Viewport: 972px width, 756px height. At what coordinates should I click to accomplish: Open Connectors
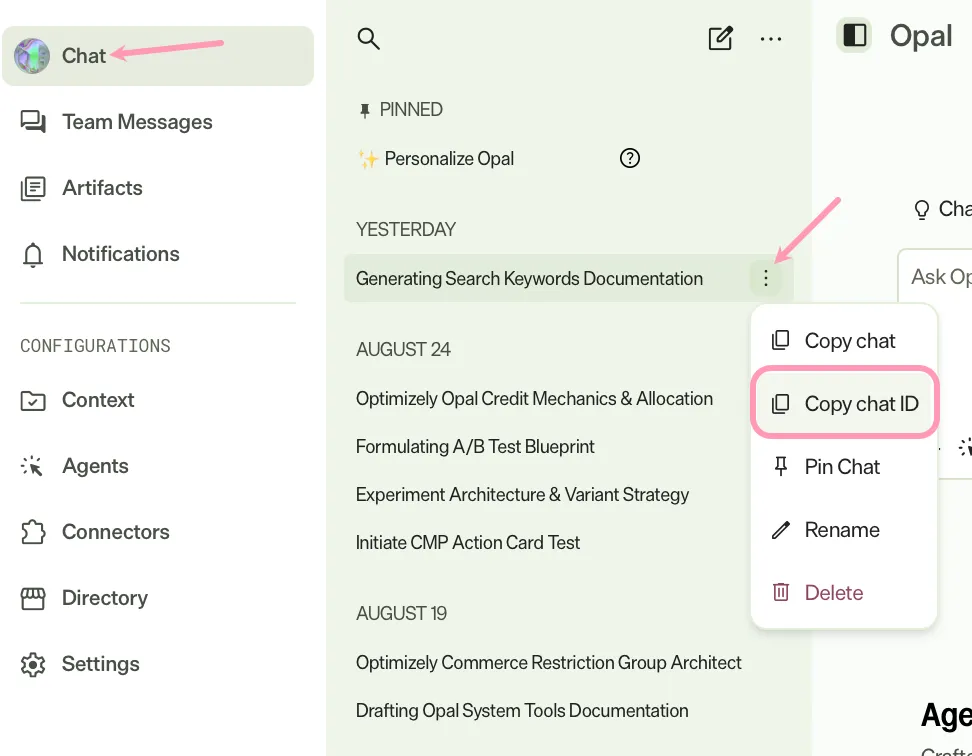(115, 532)
